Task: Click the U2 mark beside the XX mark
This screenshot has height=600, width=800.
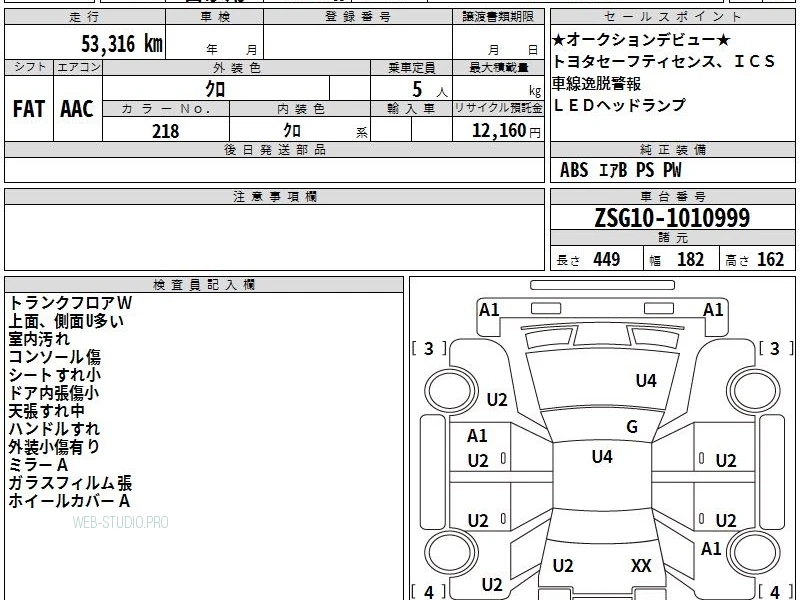Action: click(563, 566)
